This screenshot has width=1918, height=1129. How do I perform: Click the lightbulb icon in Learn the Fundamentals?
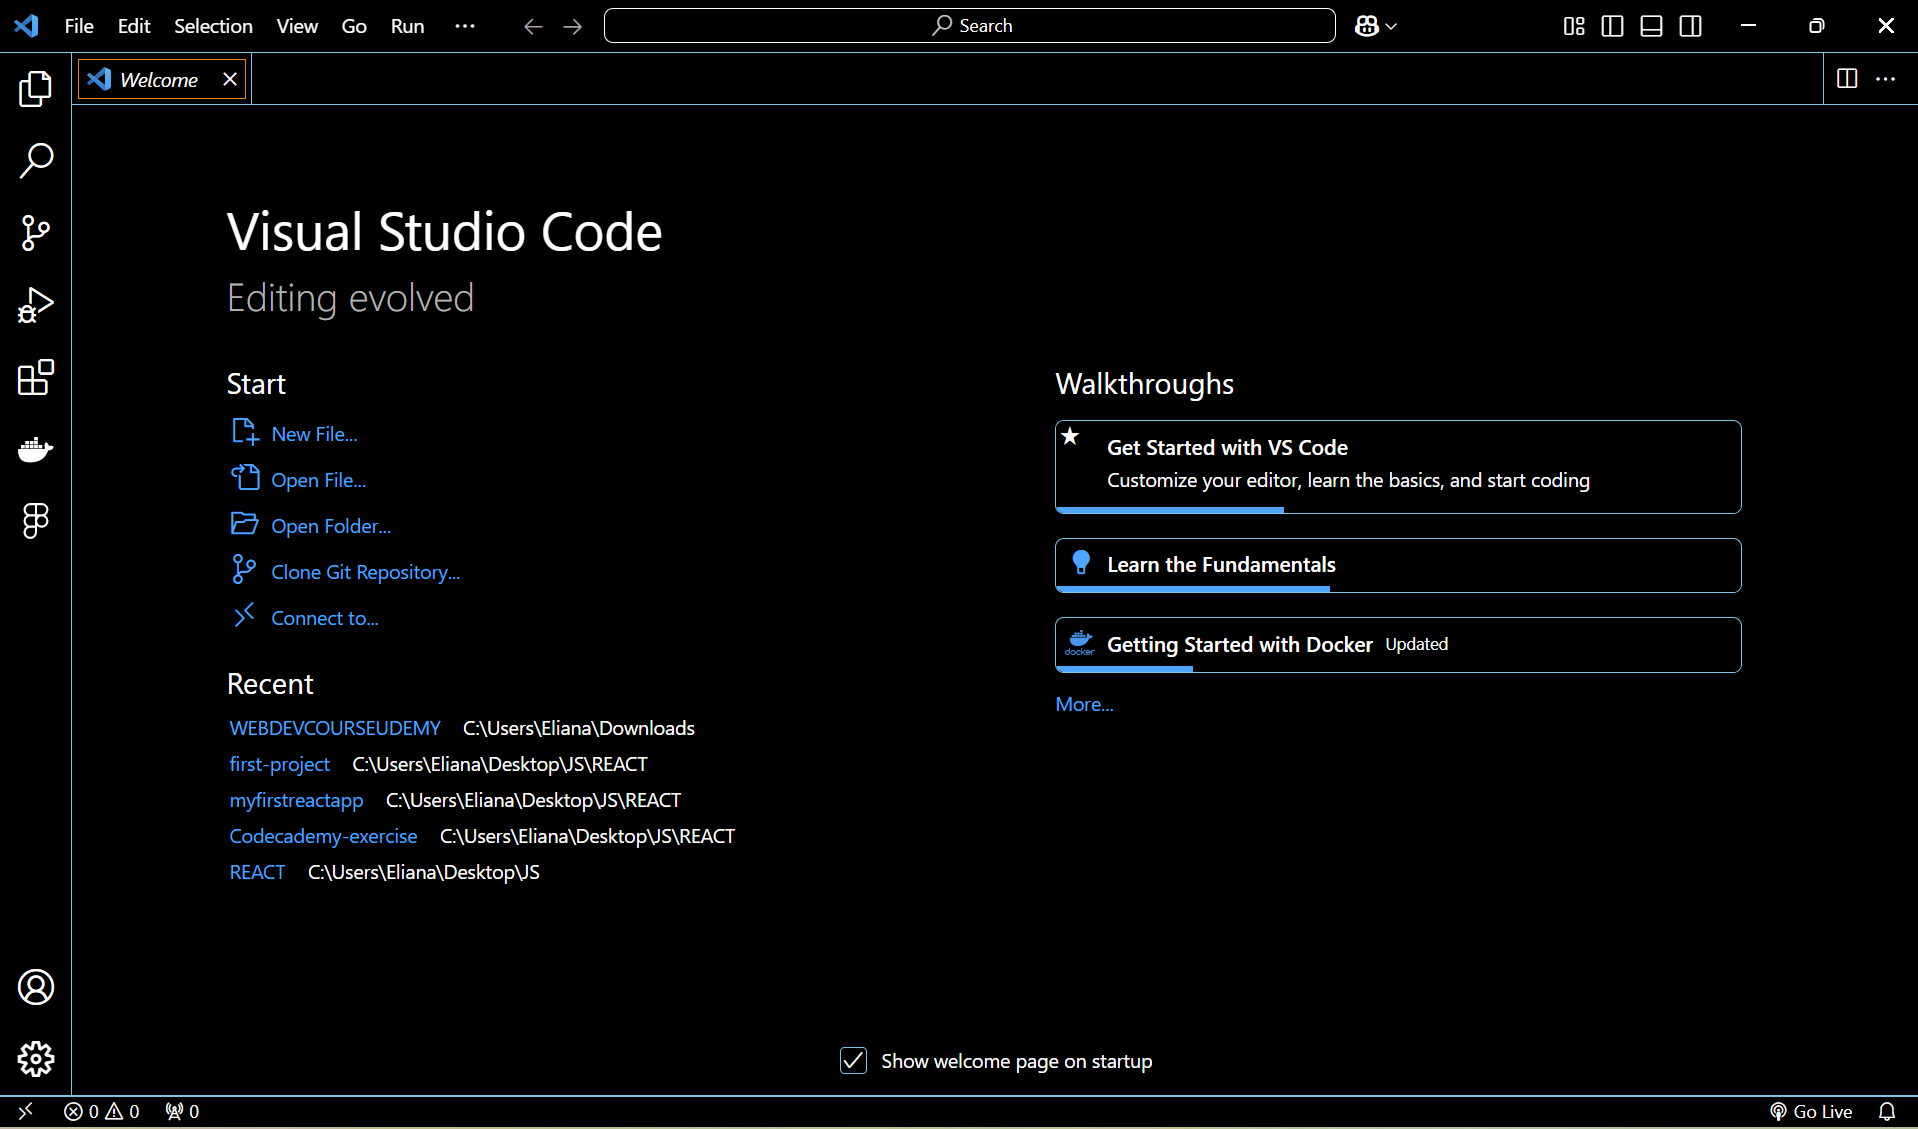1081,562
